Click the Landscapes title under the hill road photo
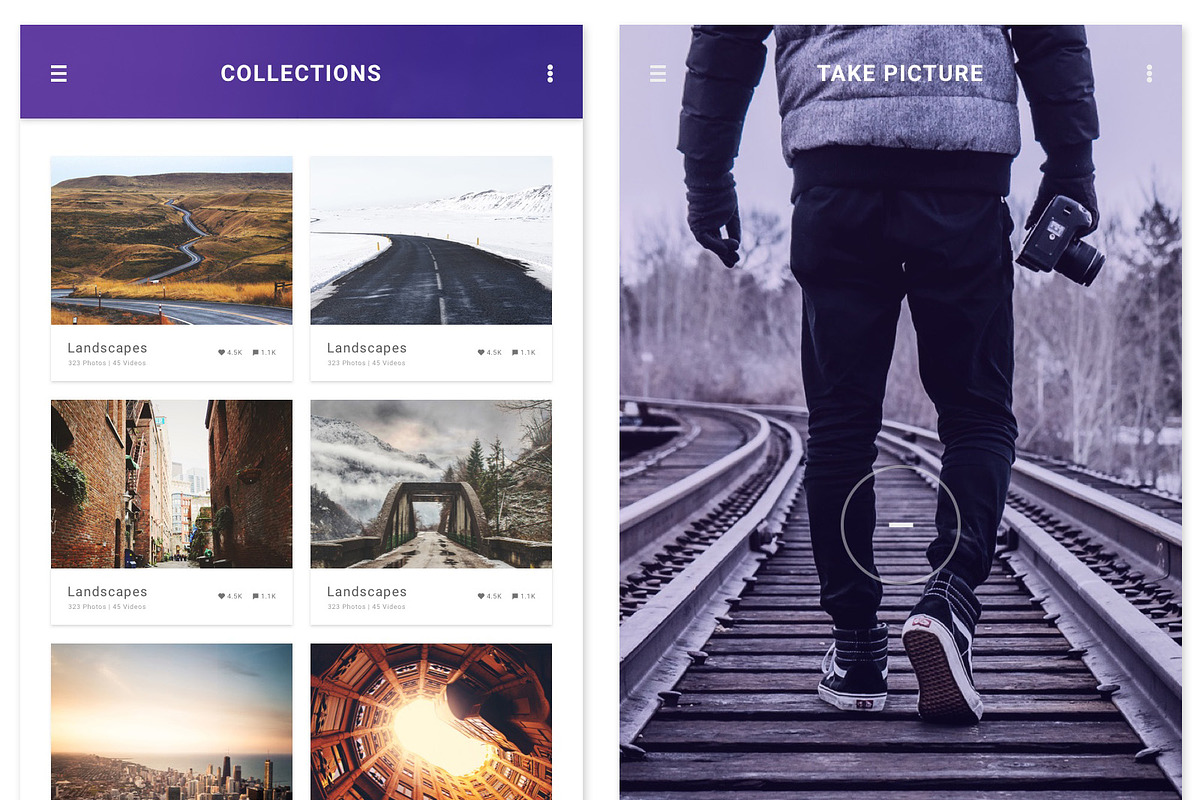 click(x=107, y=348)
